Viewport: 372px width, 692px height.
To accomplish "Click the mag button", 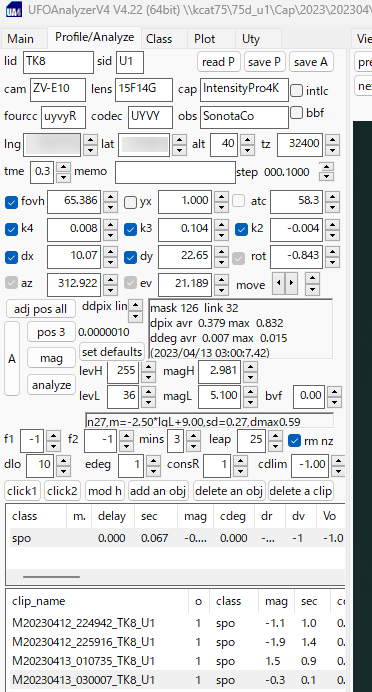I will tap(51, 358).
